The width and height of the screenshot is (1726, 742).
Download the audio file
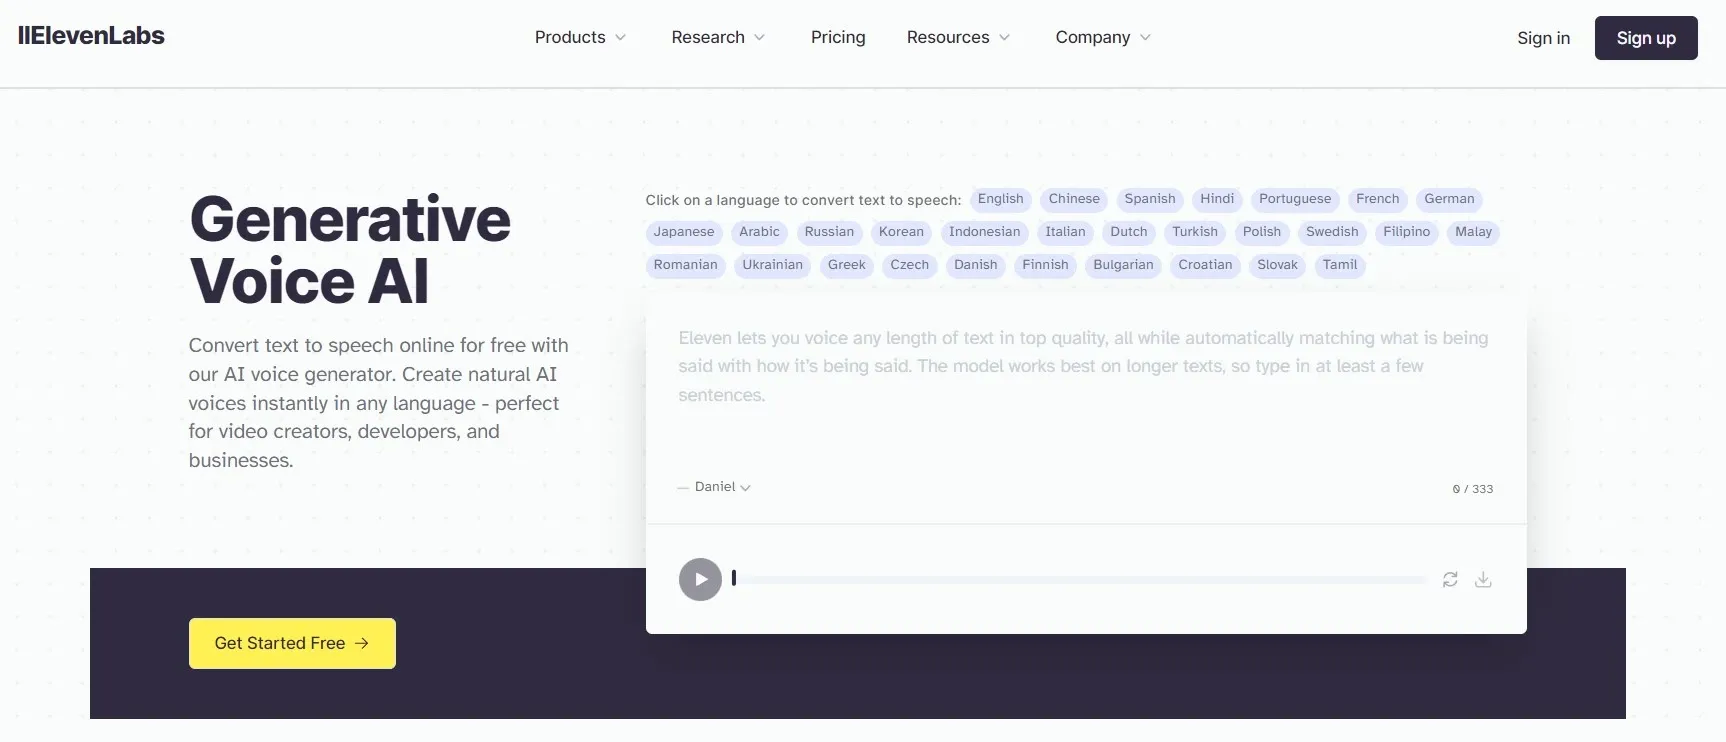1483,579
